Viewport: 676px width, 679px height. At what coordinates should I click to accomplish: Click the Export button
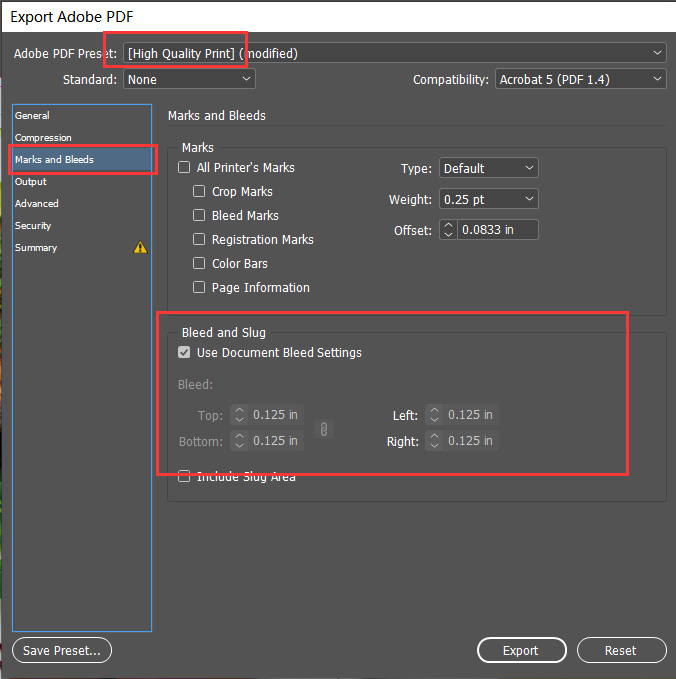pyautogui.click(x=521, y=650)
